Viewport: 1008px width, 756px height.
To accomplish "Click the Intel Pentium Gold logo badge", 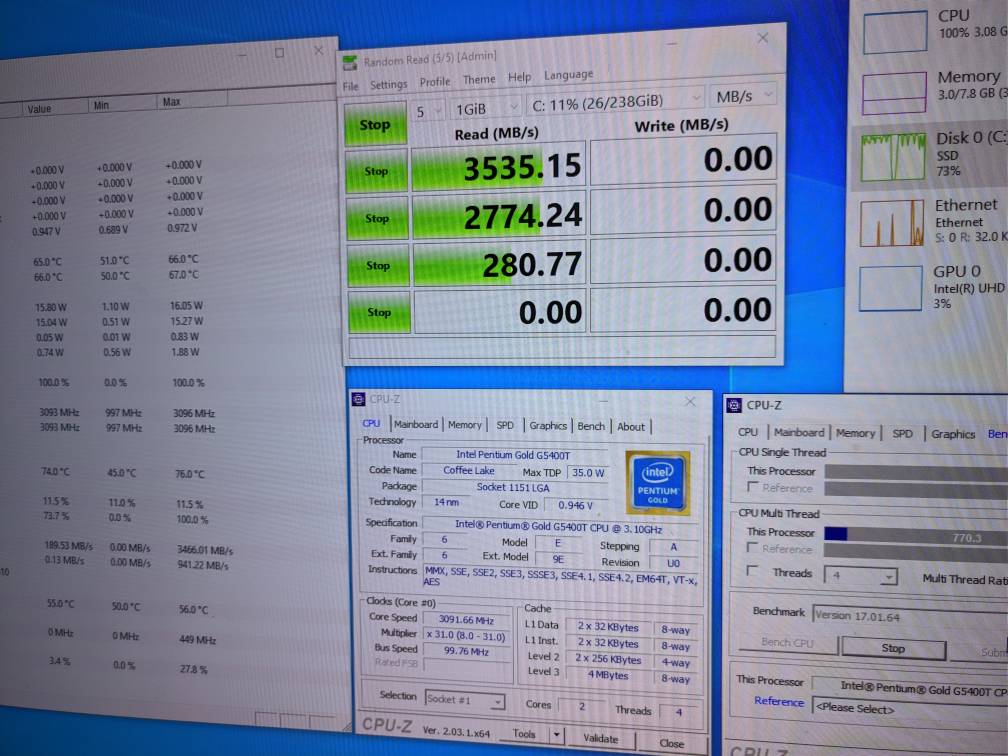I will click(x=657, y=484).
